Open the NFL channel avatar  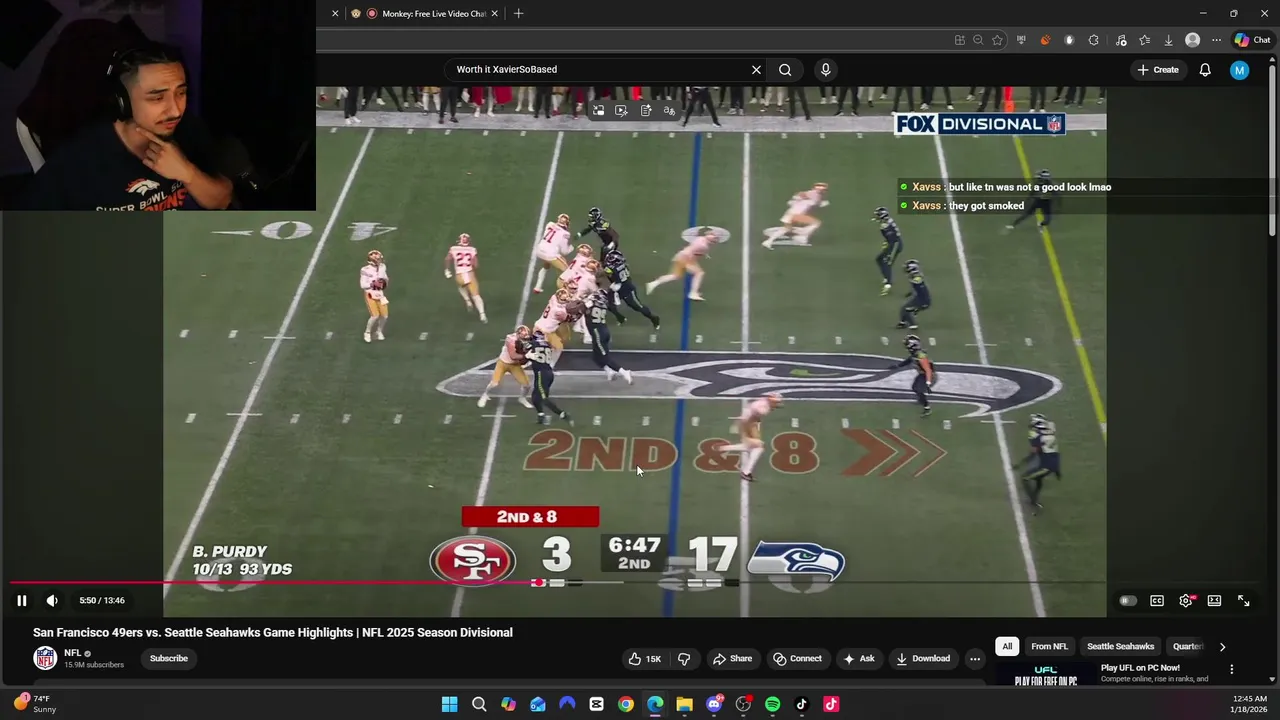click(x=45, y=658)
